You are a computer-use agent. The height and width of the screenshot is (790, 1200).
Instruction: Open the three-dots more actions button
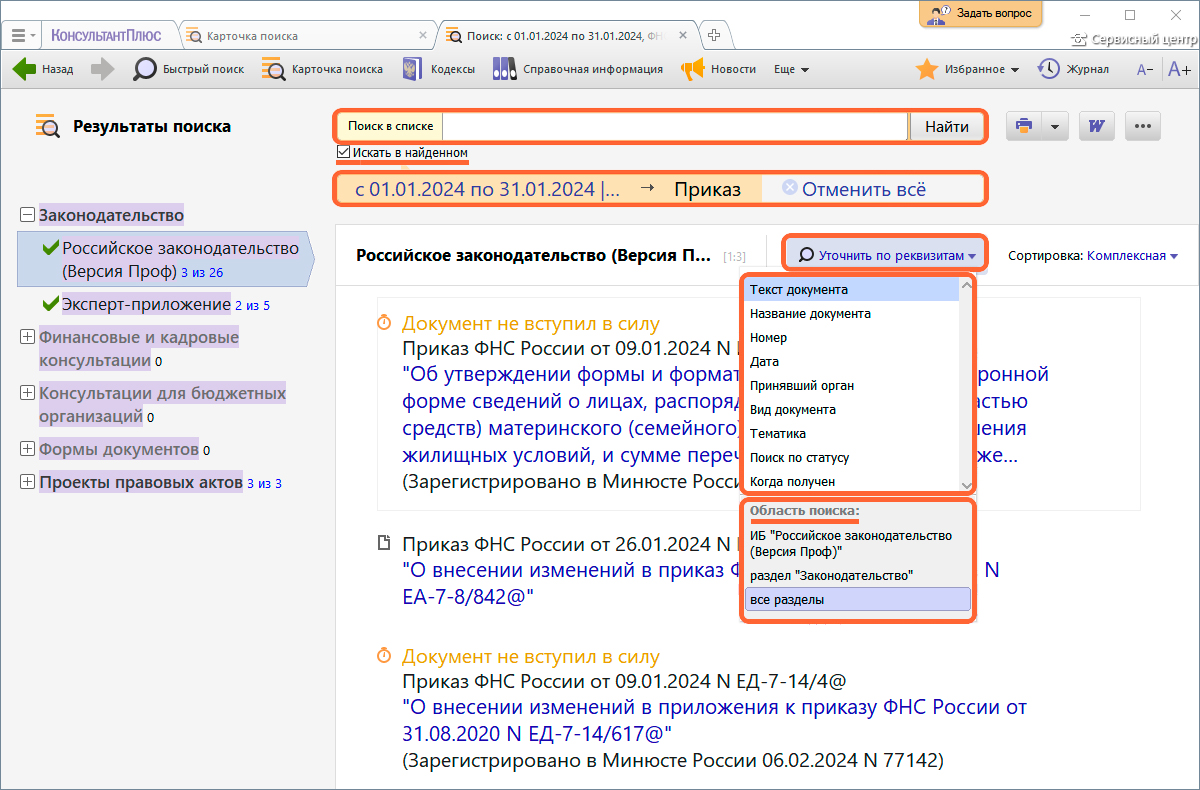[1144, 126]
